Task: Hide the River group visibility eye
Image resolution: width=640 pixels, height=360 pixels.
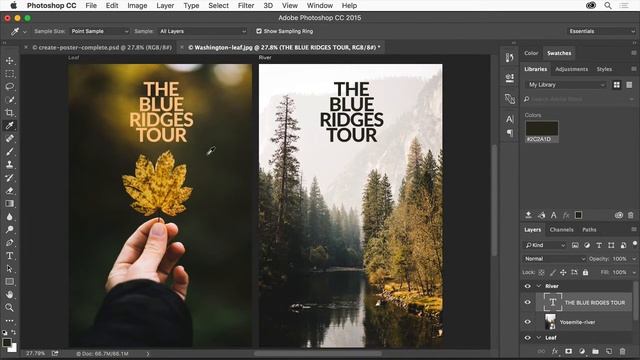Action: click(x=527, y=286)
